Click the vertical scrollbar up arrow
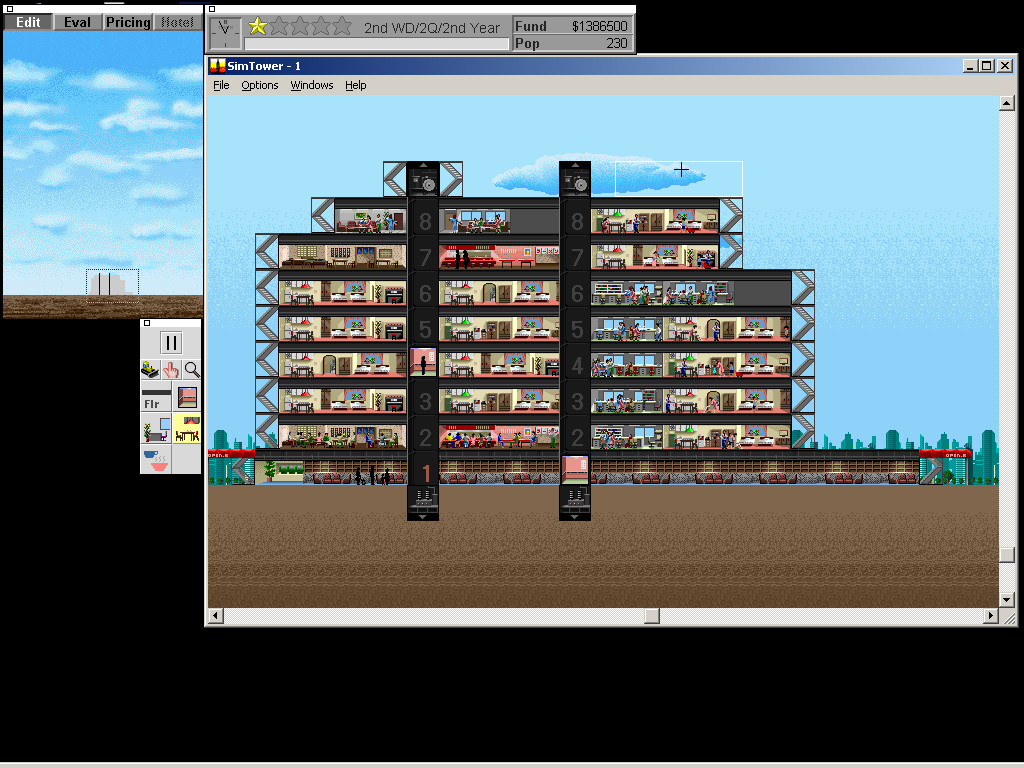Viewport: 1024px width, 768px height. click(1006, 103)
